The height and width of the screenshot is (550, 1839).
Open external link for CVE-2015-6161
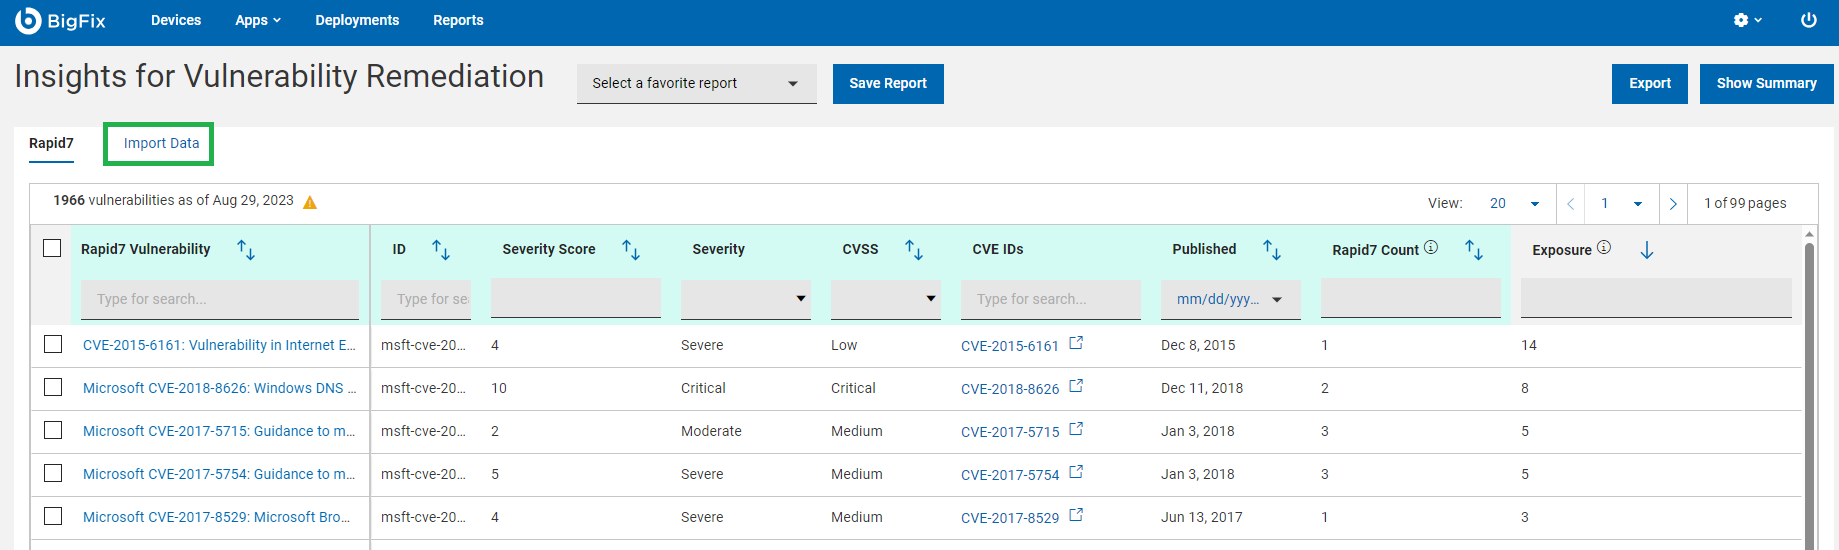point(1076,343)
